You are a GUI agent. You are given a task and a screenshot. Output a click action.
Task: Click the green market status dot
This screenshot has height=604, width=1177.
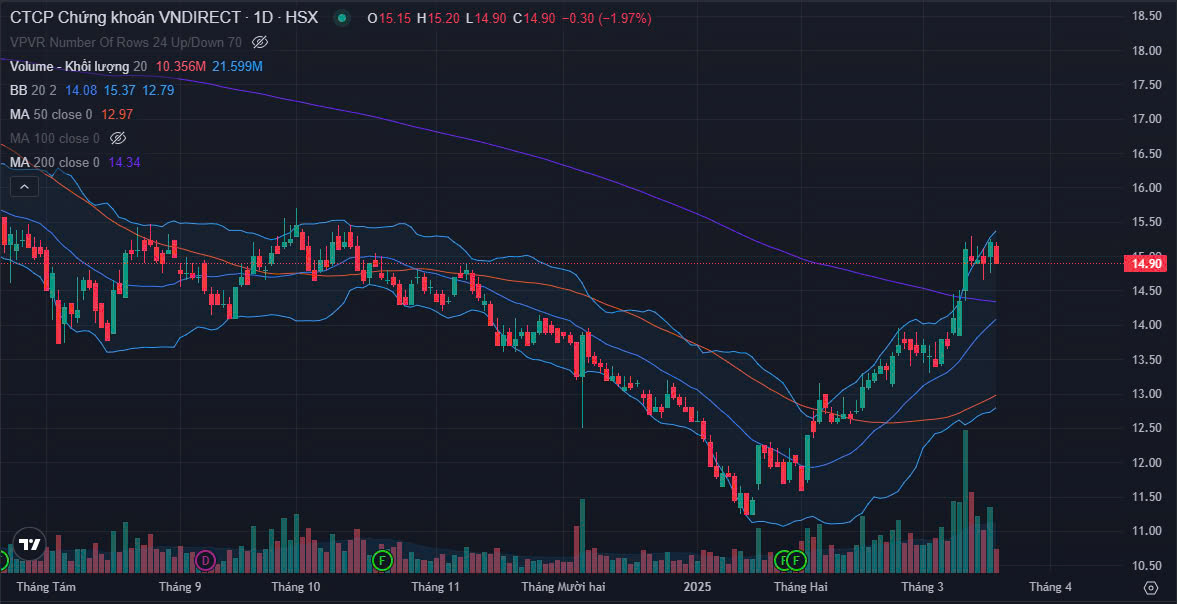[342, 19]
